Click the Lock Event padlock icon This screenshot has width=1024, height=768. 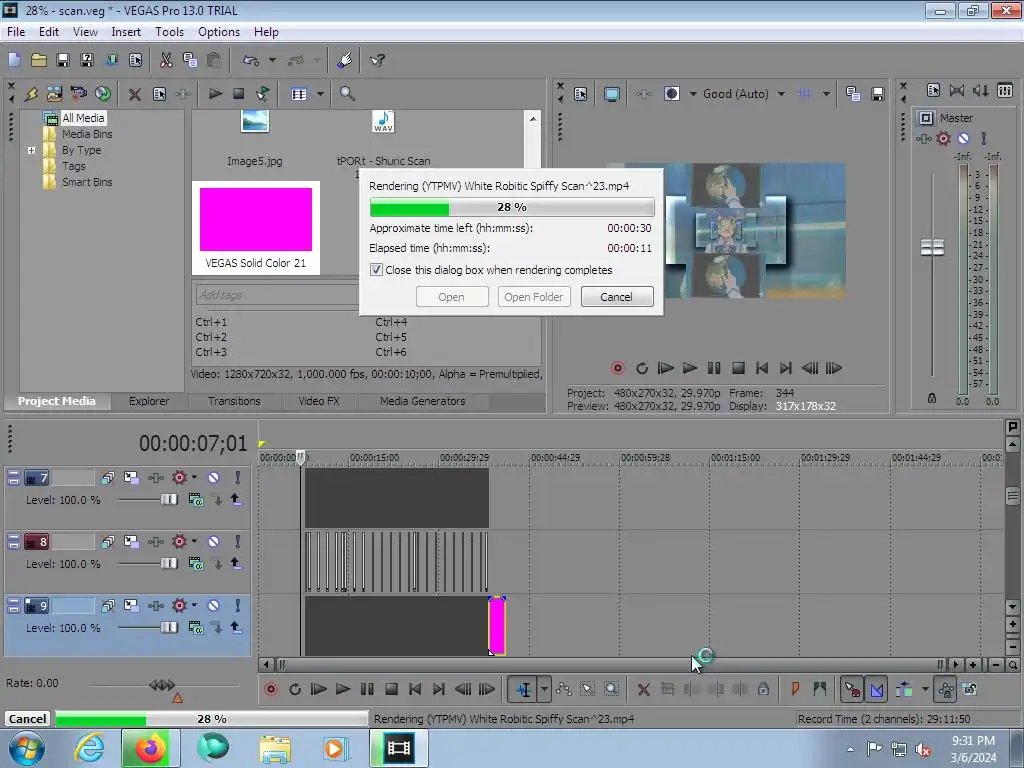[763, 689]
